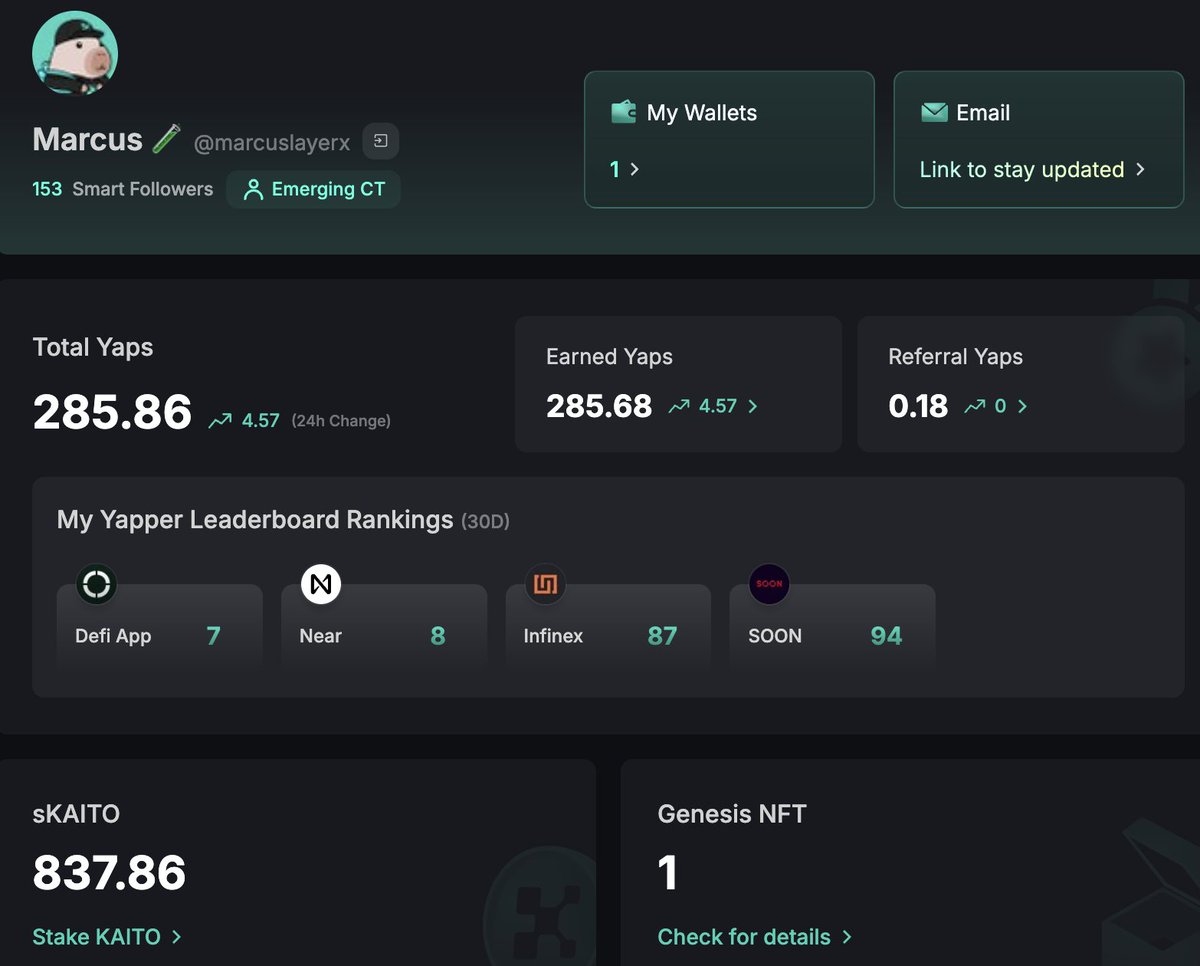The width and height of the screenshot is (1200, 966).
Task: Click SOON rank number 94
Action: [886, 636]
